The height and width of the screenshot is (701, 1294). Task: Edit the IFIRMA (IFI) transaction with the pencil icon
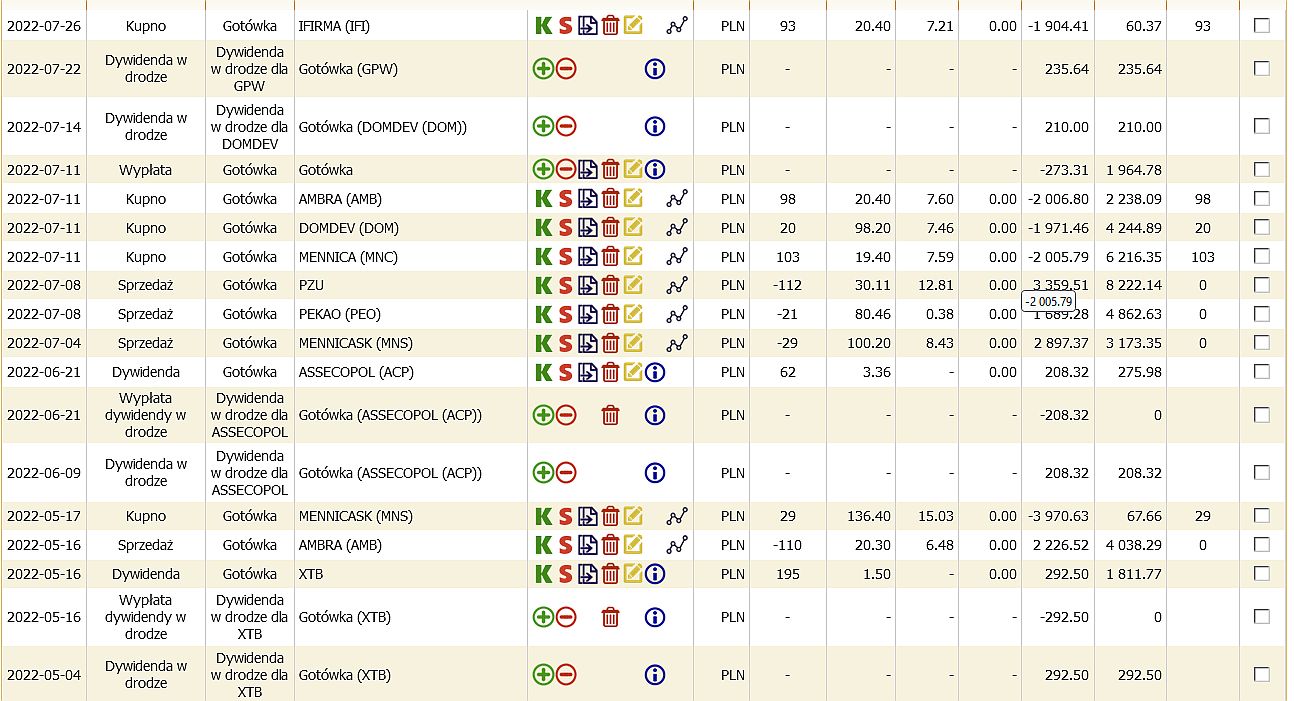coord(632,26)
